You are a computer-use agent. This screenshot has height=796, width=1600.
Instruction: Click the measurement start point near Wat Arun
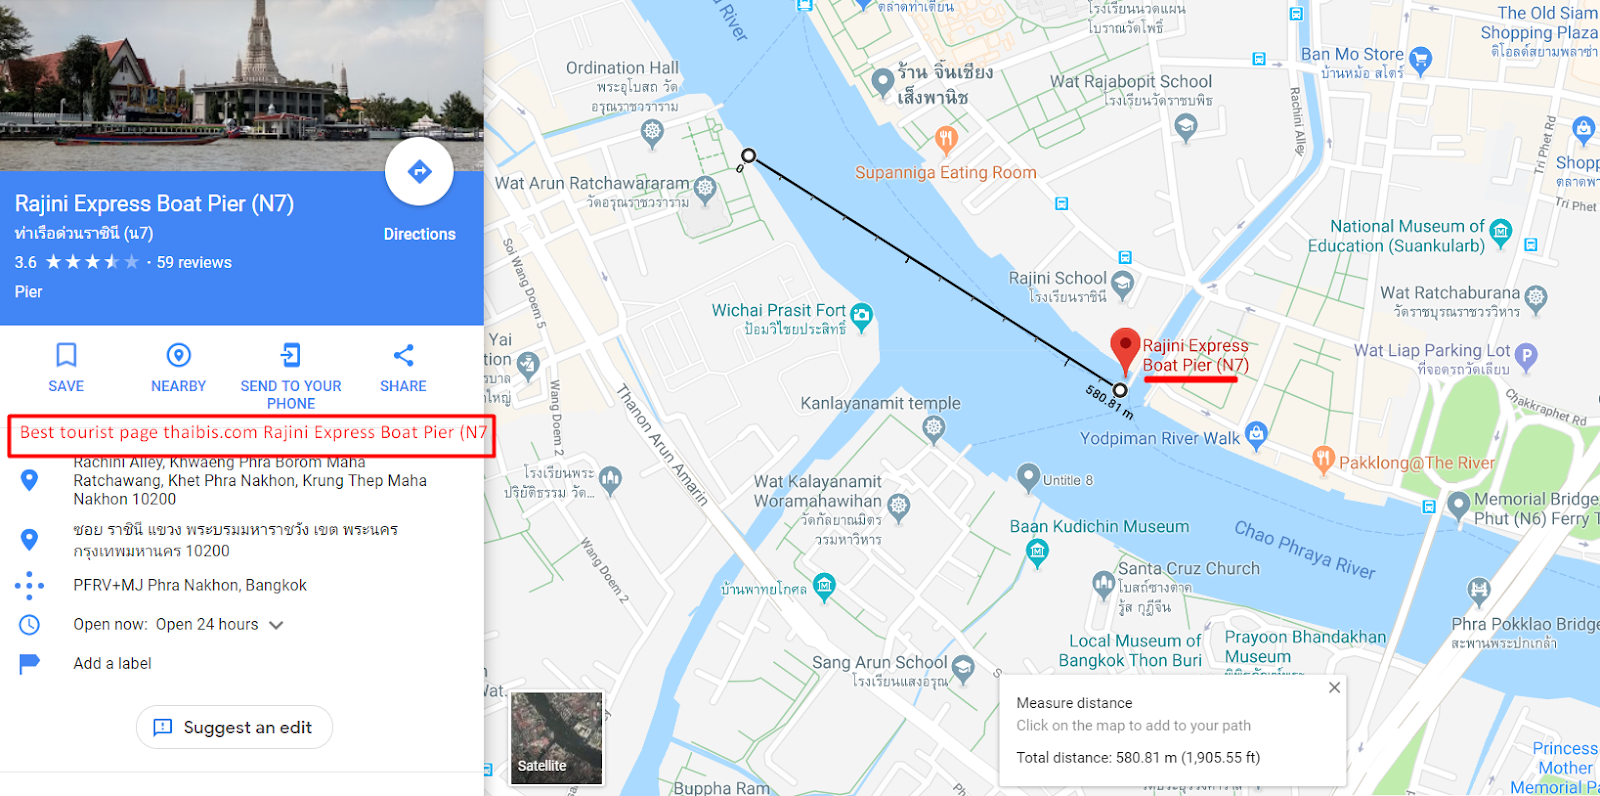coord(748,155)
